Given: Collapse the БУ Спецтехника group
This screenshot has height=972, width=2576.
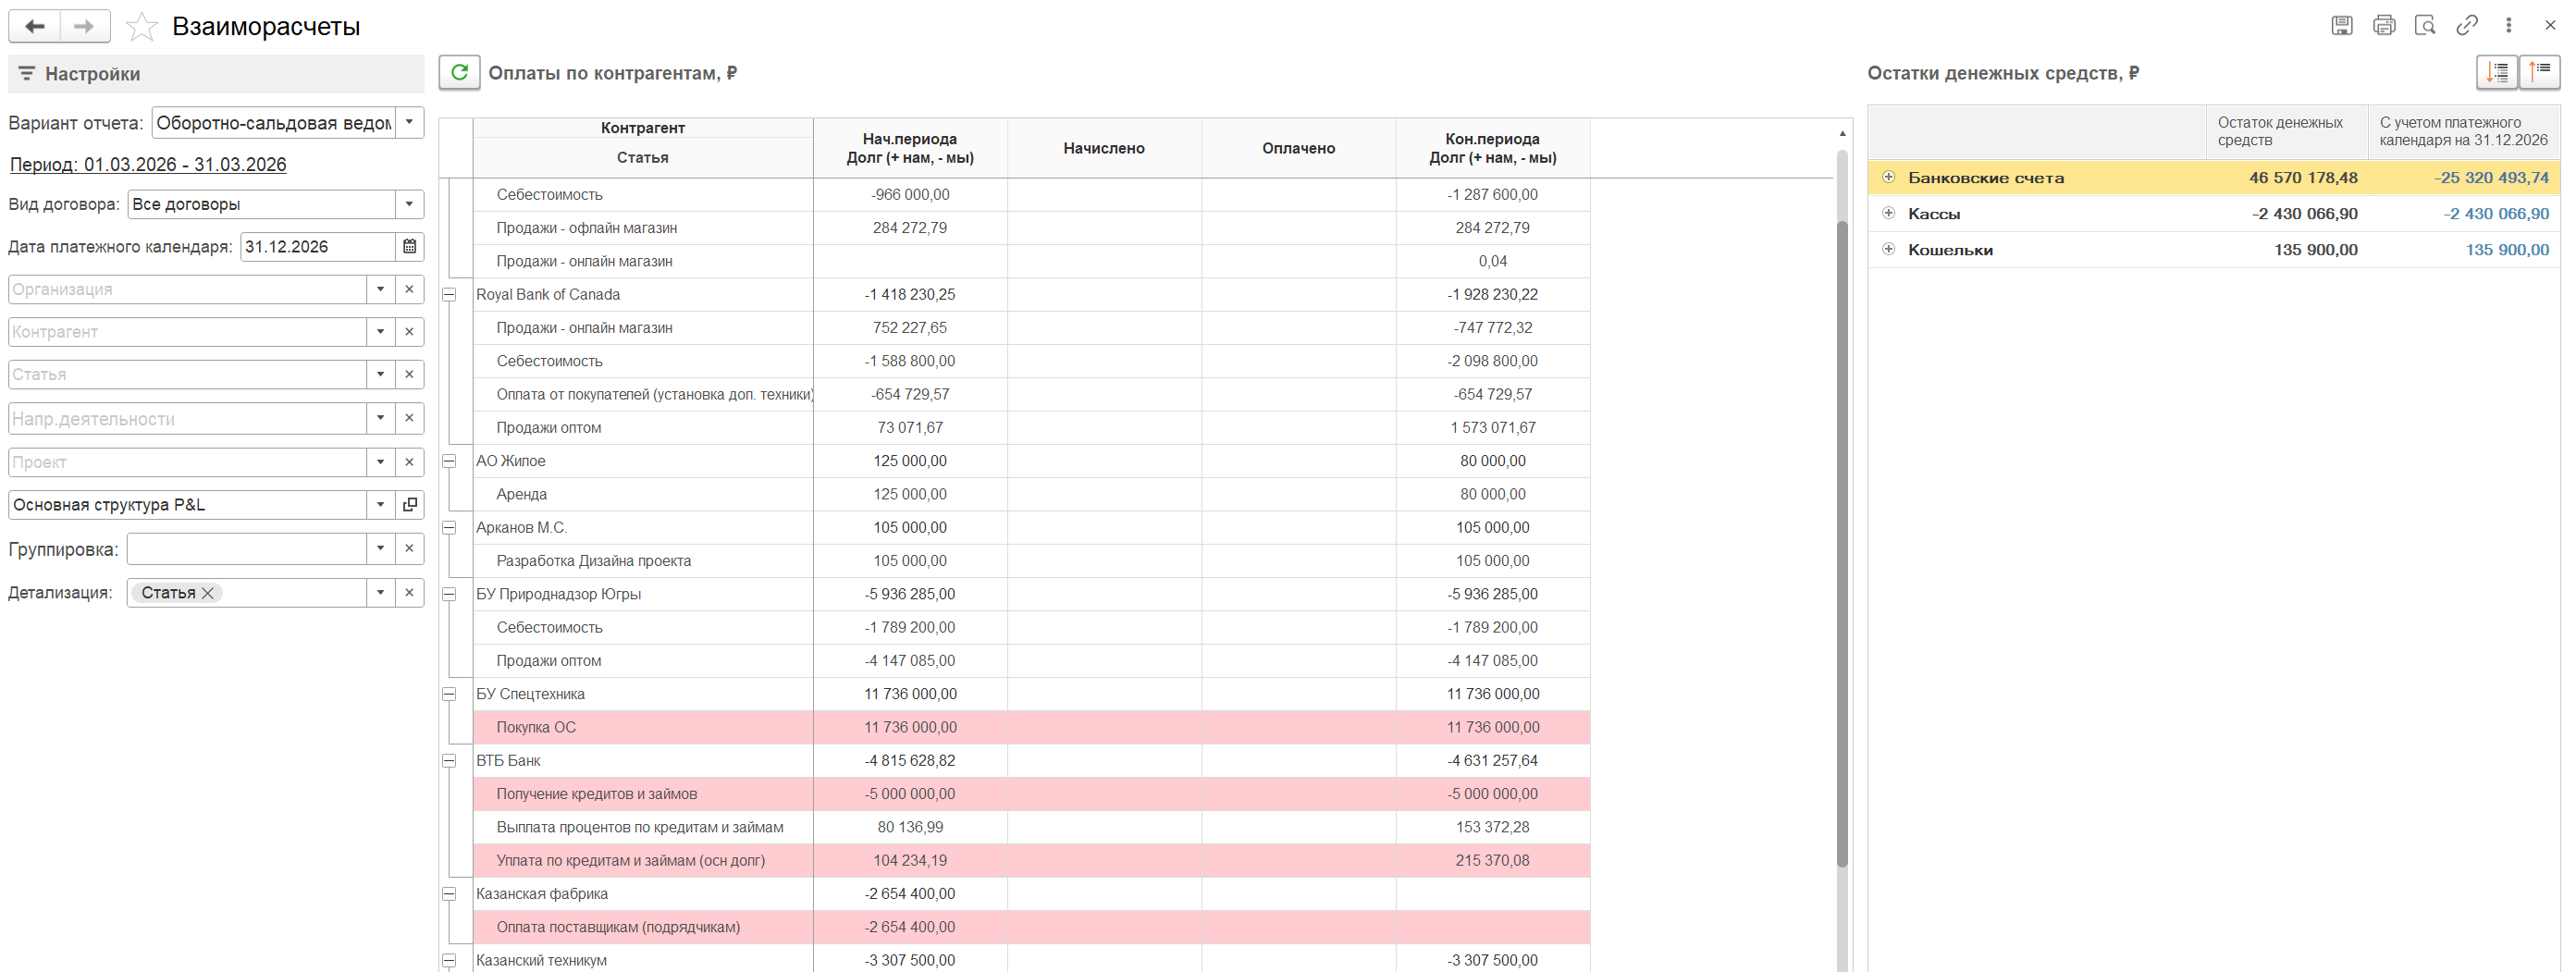Looking at the screenshot, I should tap(449, 694).
